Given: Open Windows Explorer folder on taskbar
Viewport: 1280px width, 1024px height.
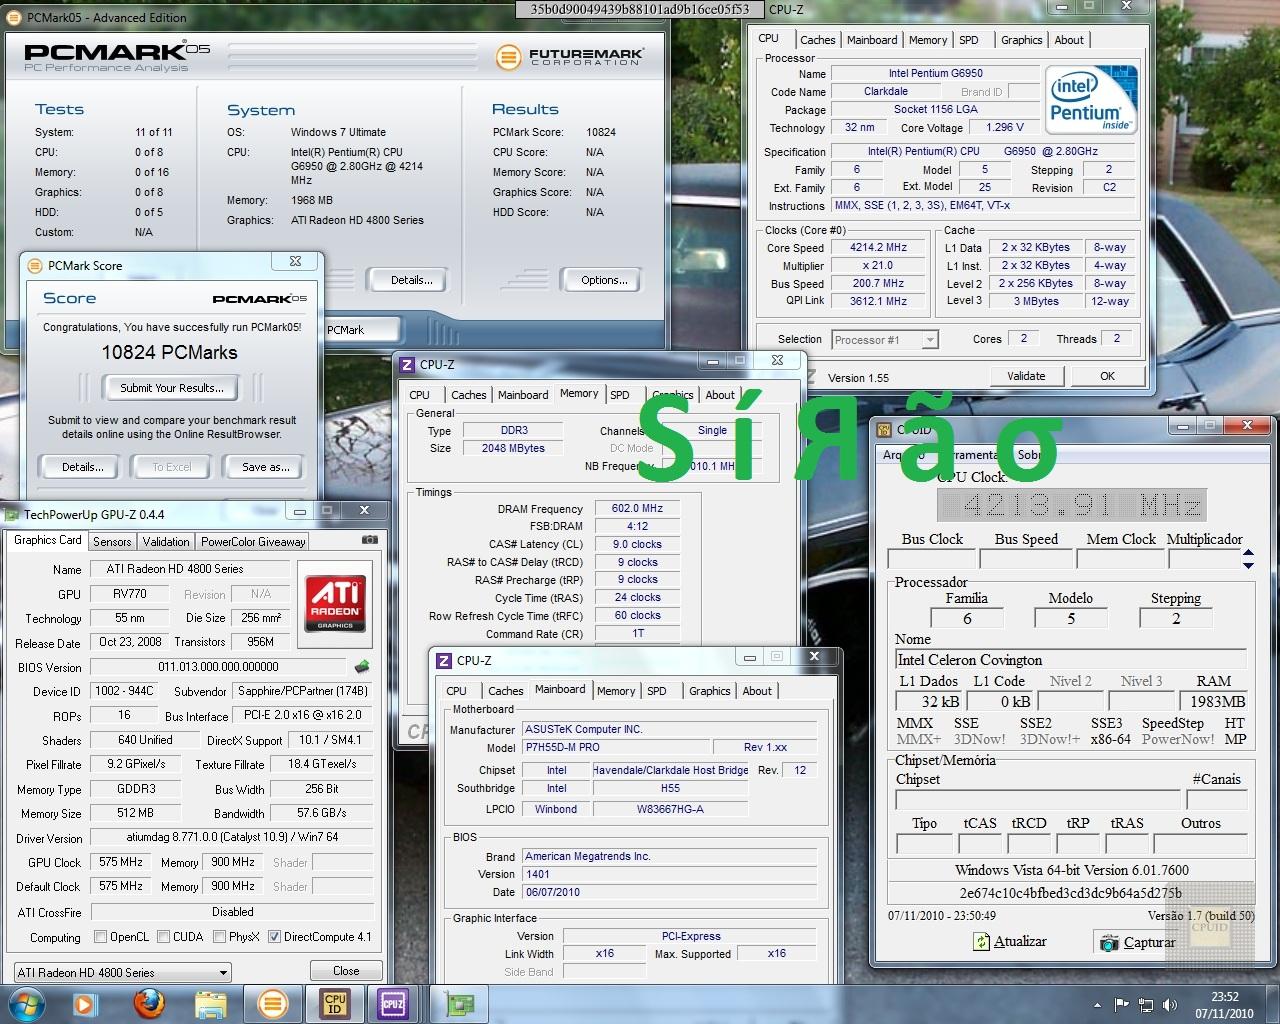Looking at the screenshot, I should click(210, 1003).
